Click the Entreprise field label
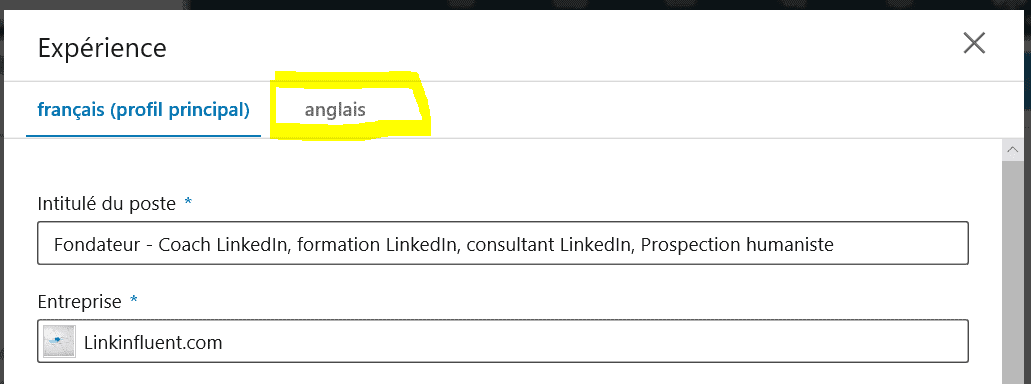The height and width of the screenshot is (384, 1031). click(x=80, y=301)
